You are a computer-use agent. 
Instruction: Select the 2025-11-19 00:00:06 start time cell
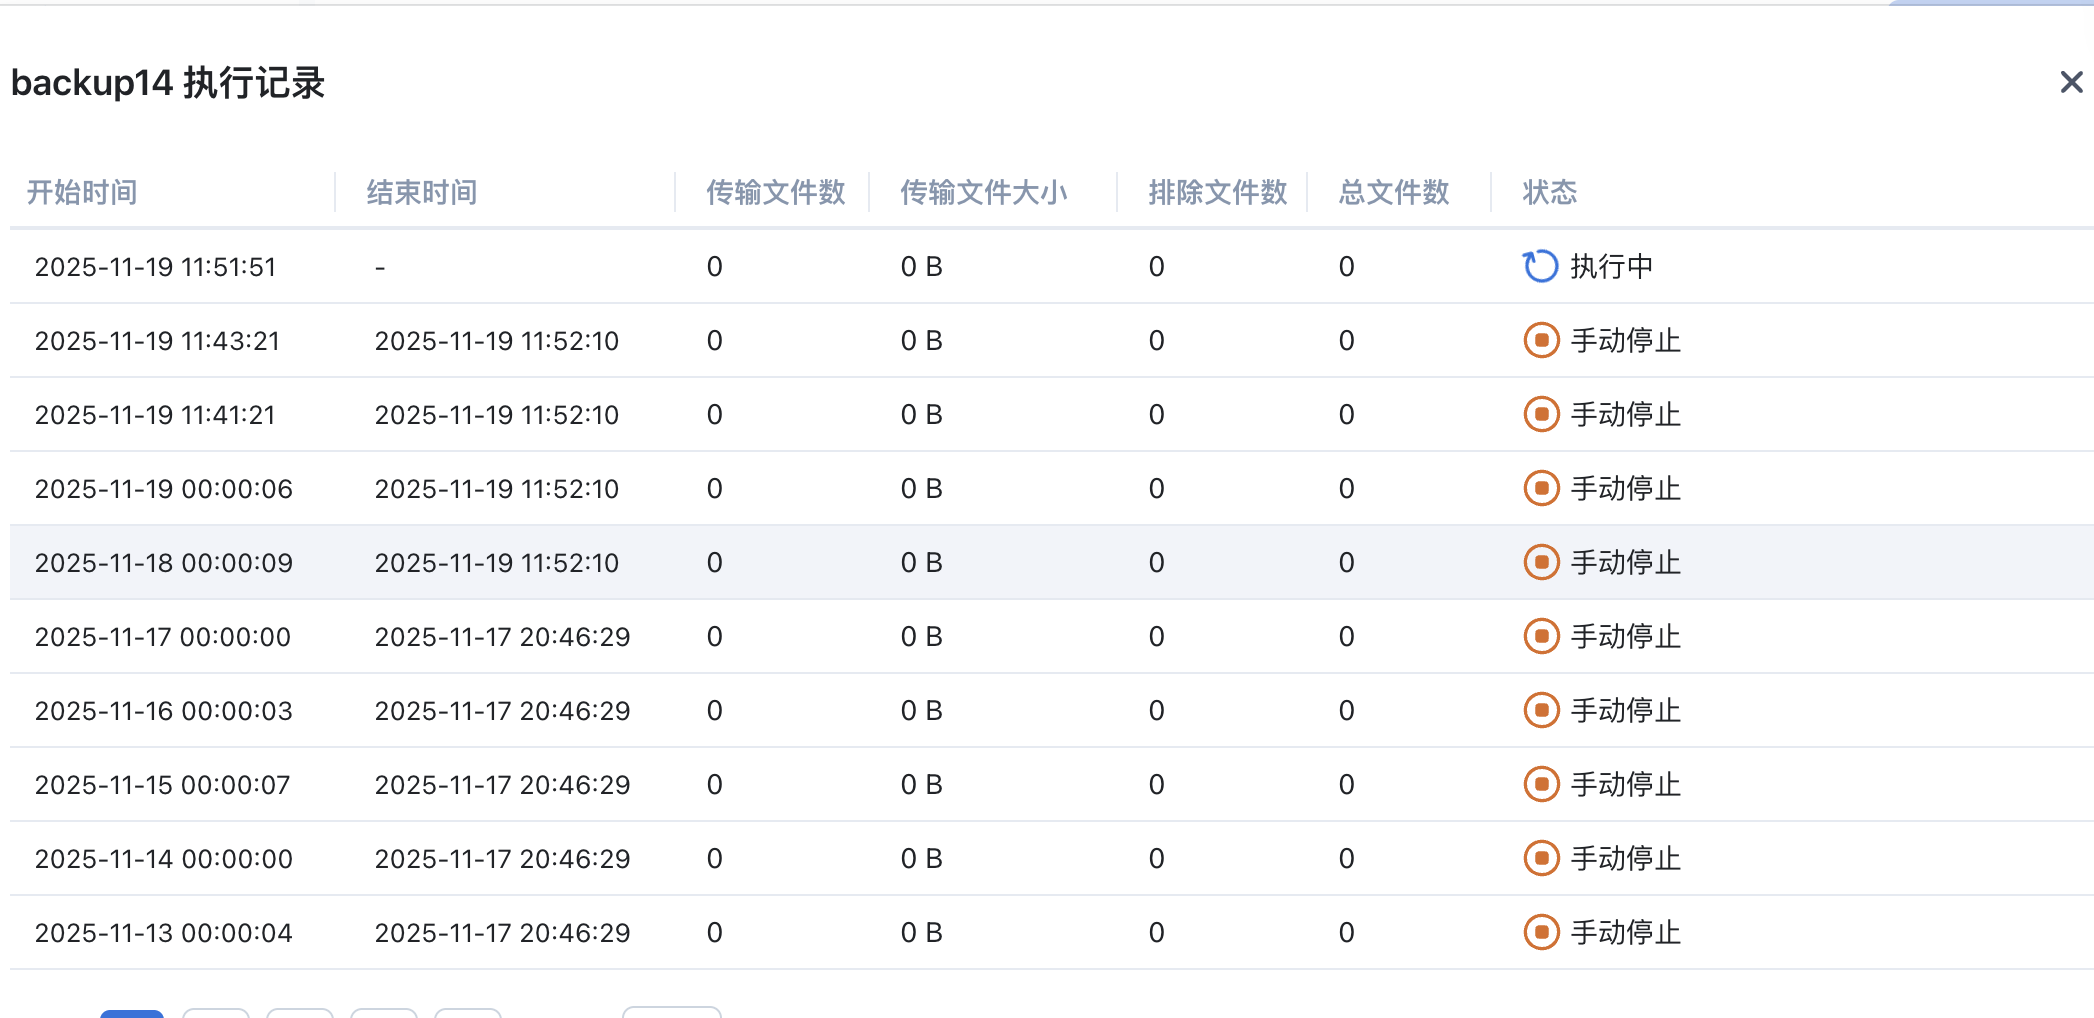coord(164,489)
